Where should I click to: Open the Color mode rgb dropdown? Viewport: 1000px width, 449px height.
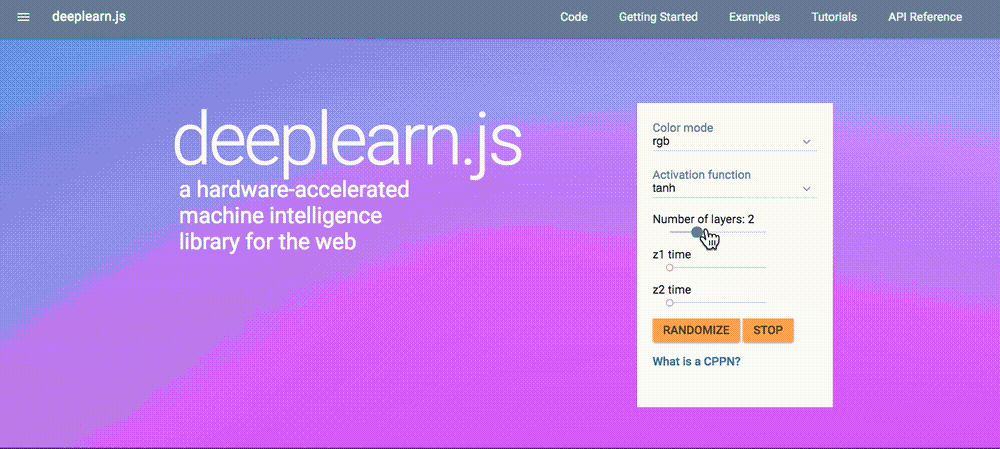point(734,142)
